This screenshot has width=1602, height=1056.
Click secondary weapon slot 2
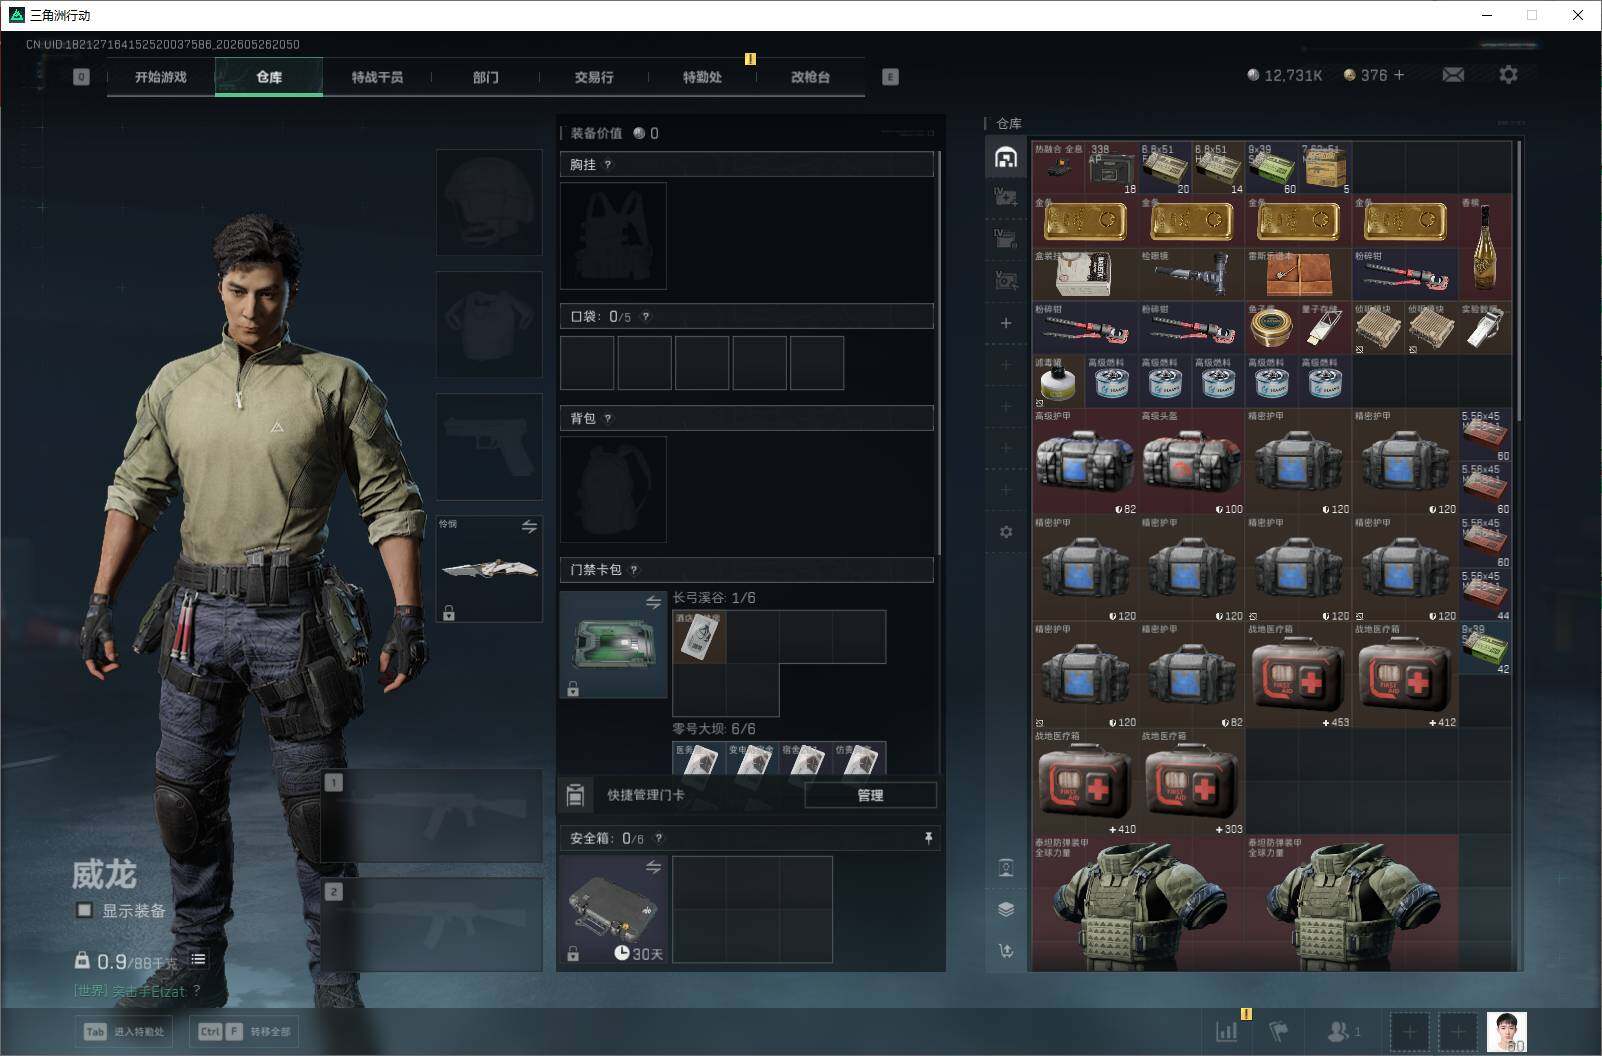click(432, 924)
